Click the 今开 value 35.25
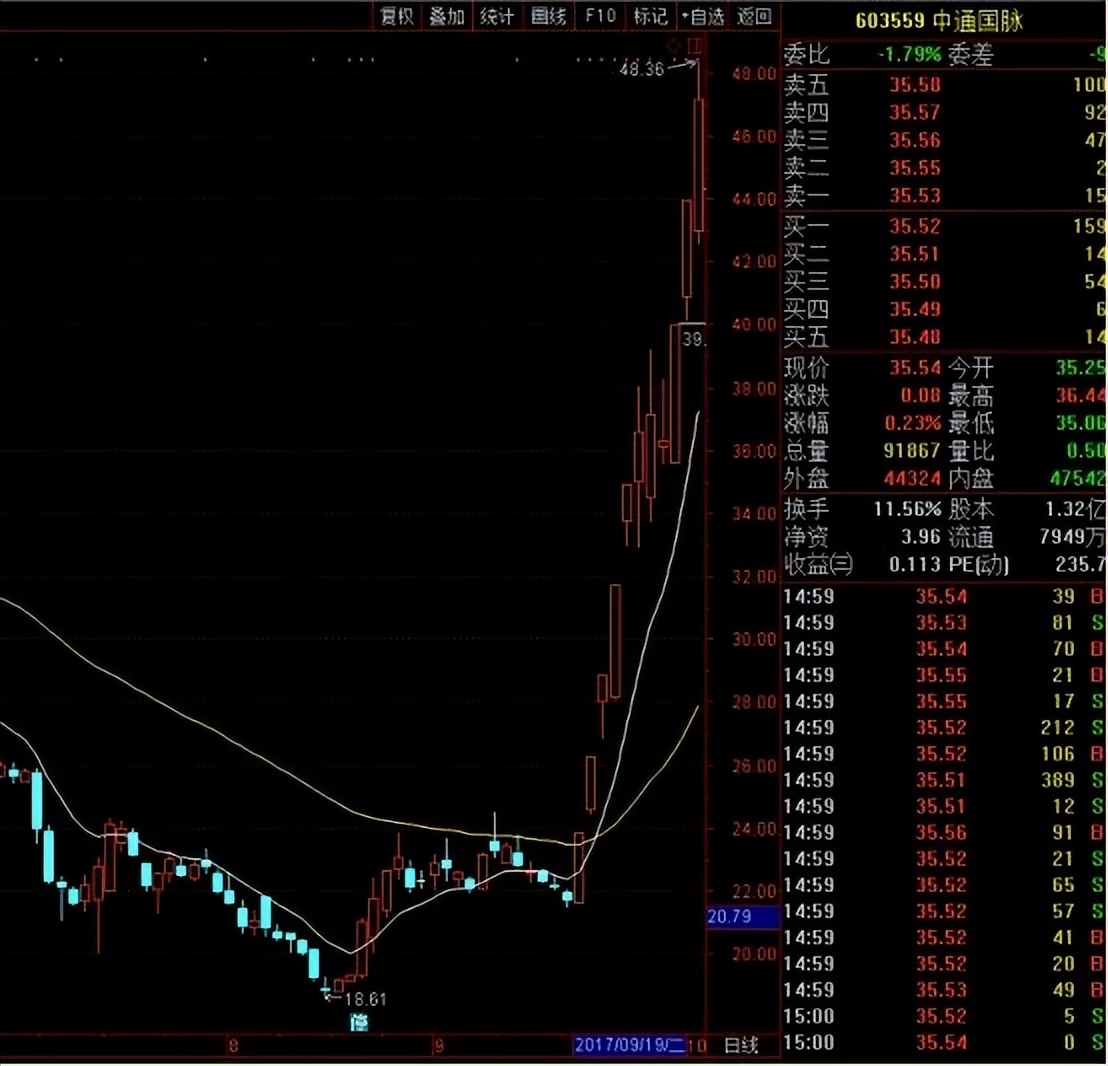The image size is (1108, 1066). click(x=1080, y=367)
